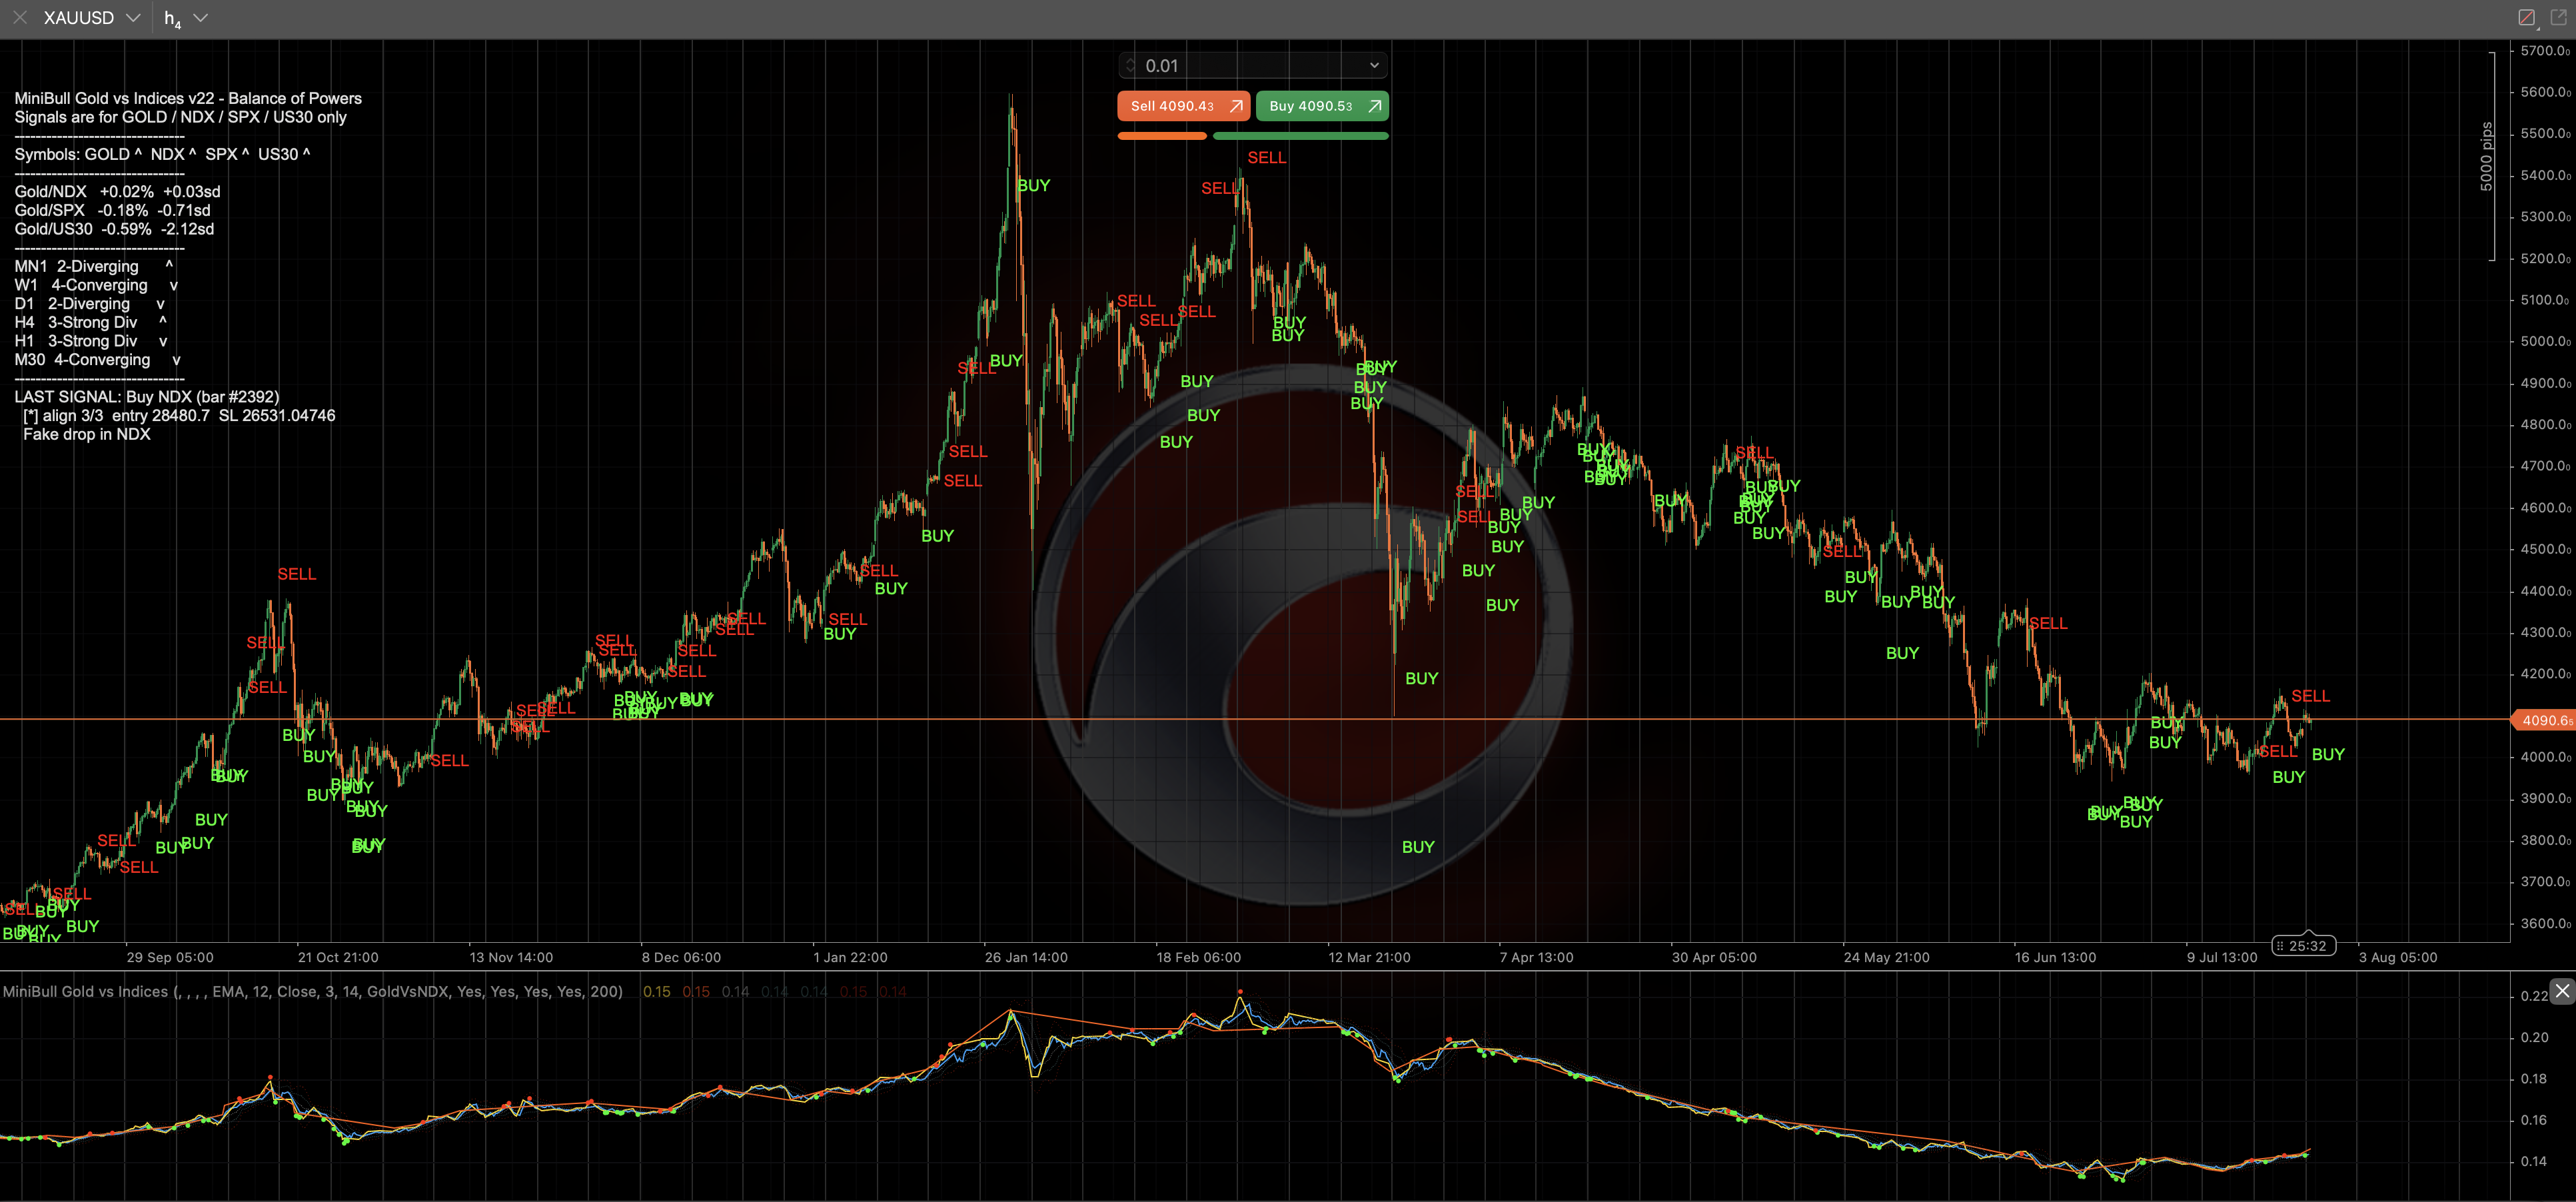2576x1202 pixels.
Task: Click the LAST SIGNAL: Buy NDX text line
Action: tap(147, 397)
